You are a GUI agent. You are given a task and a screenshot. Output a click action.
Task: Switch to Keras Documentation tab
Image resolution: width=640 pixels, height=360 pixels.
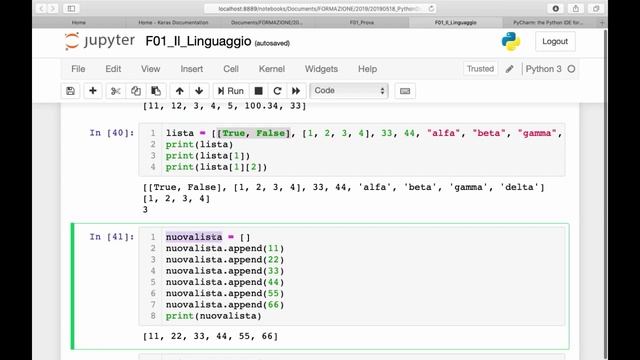click(173, 22)
